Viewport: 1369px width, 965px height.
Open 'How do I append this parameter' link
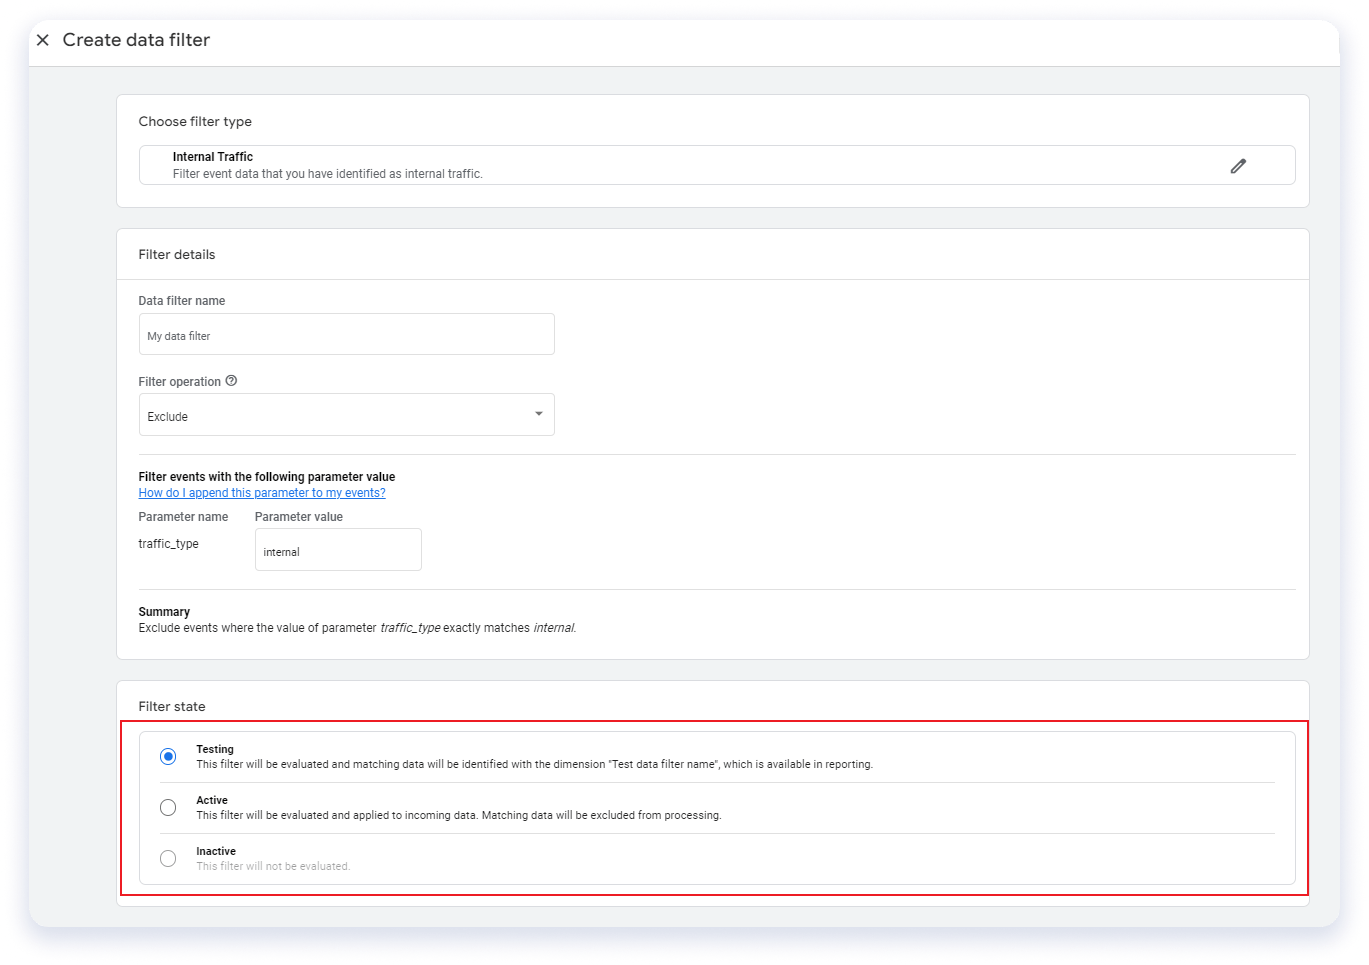click(262, 493)
